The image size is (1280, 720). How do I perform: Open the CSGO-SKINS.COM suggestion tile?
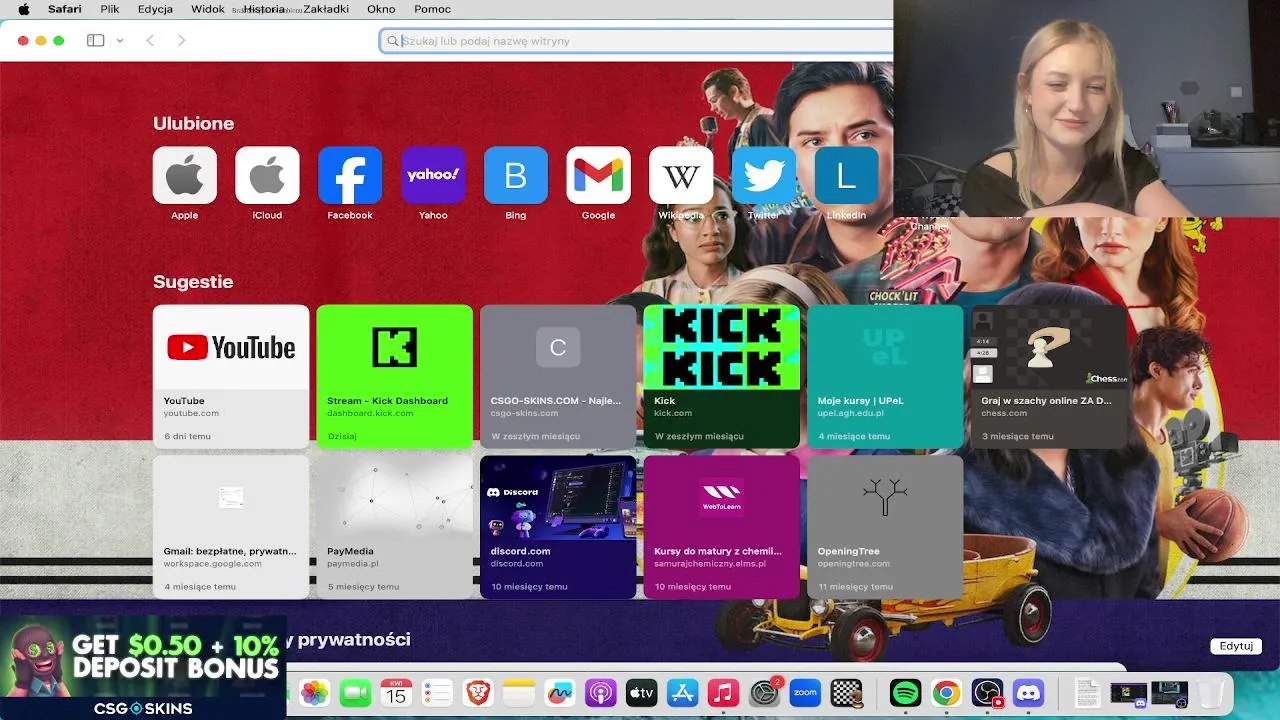click(558, 377)
